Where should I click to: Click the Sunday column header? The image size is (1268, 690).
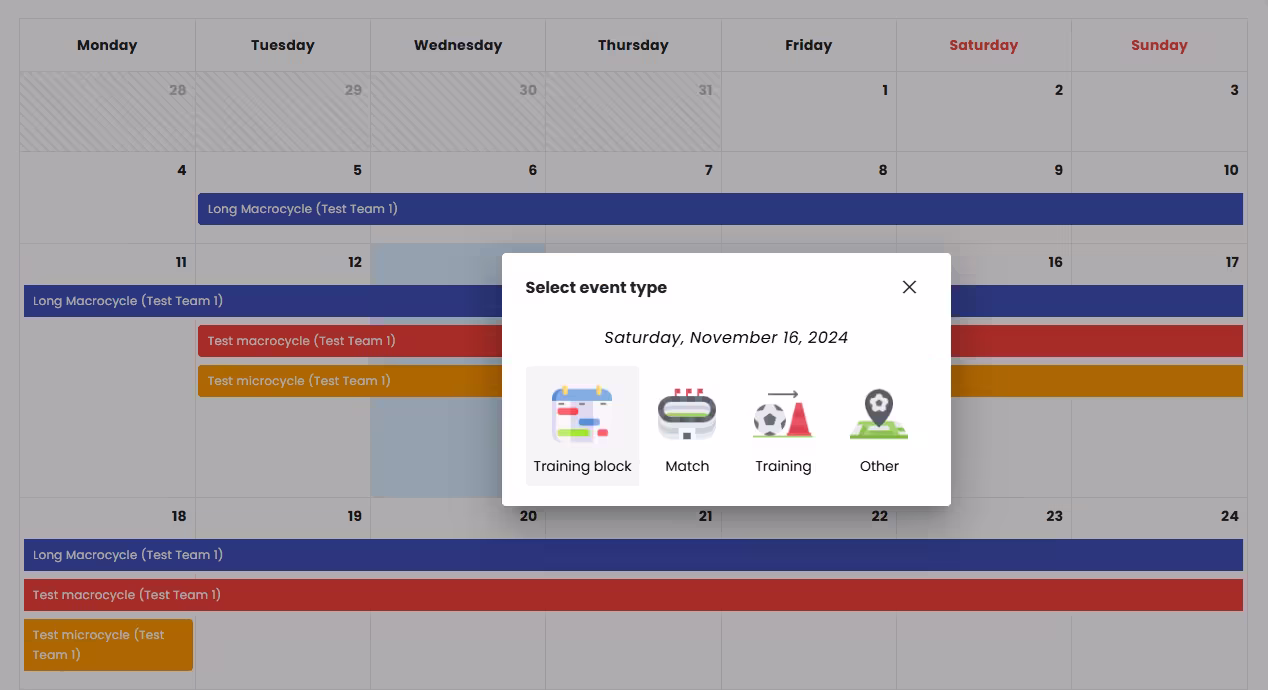pyautogui.click(x=1159, y=45)
